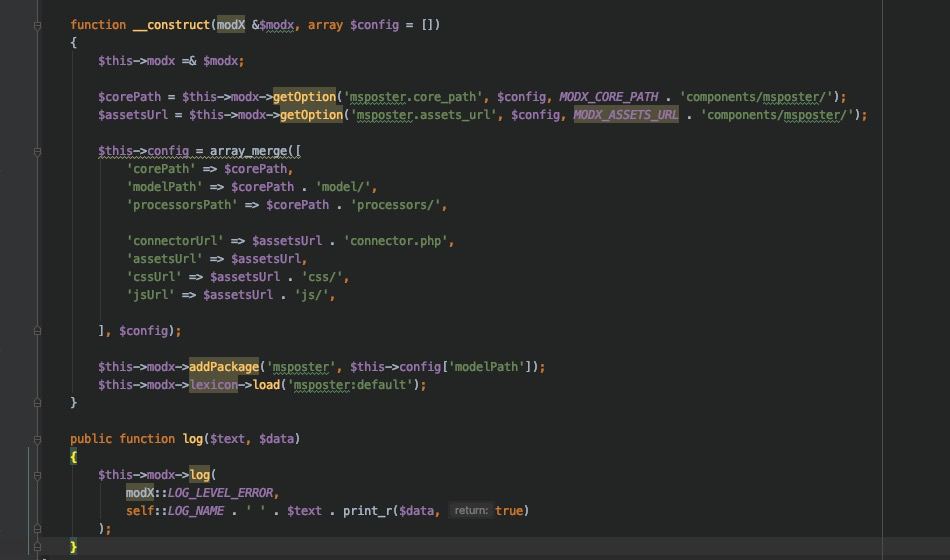Click the 'processors/' string literal
Screen dimensions: 950x560
tap(396, 205)
